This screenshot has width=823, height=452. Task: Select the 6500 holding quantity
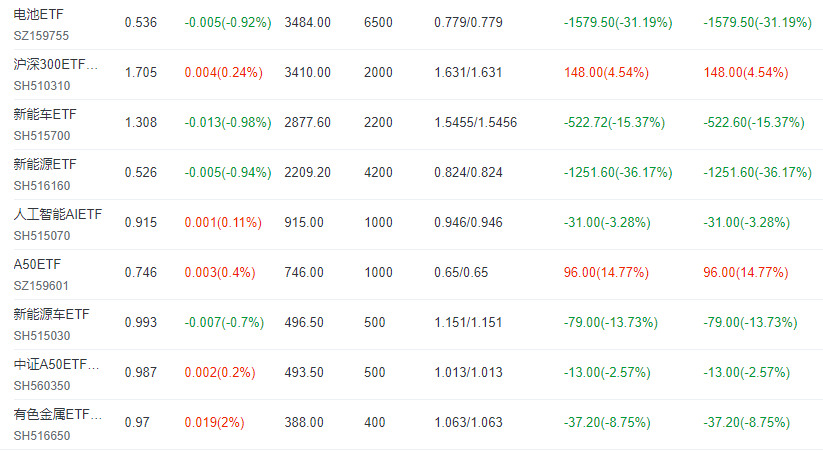[378, 23]
